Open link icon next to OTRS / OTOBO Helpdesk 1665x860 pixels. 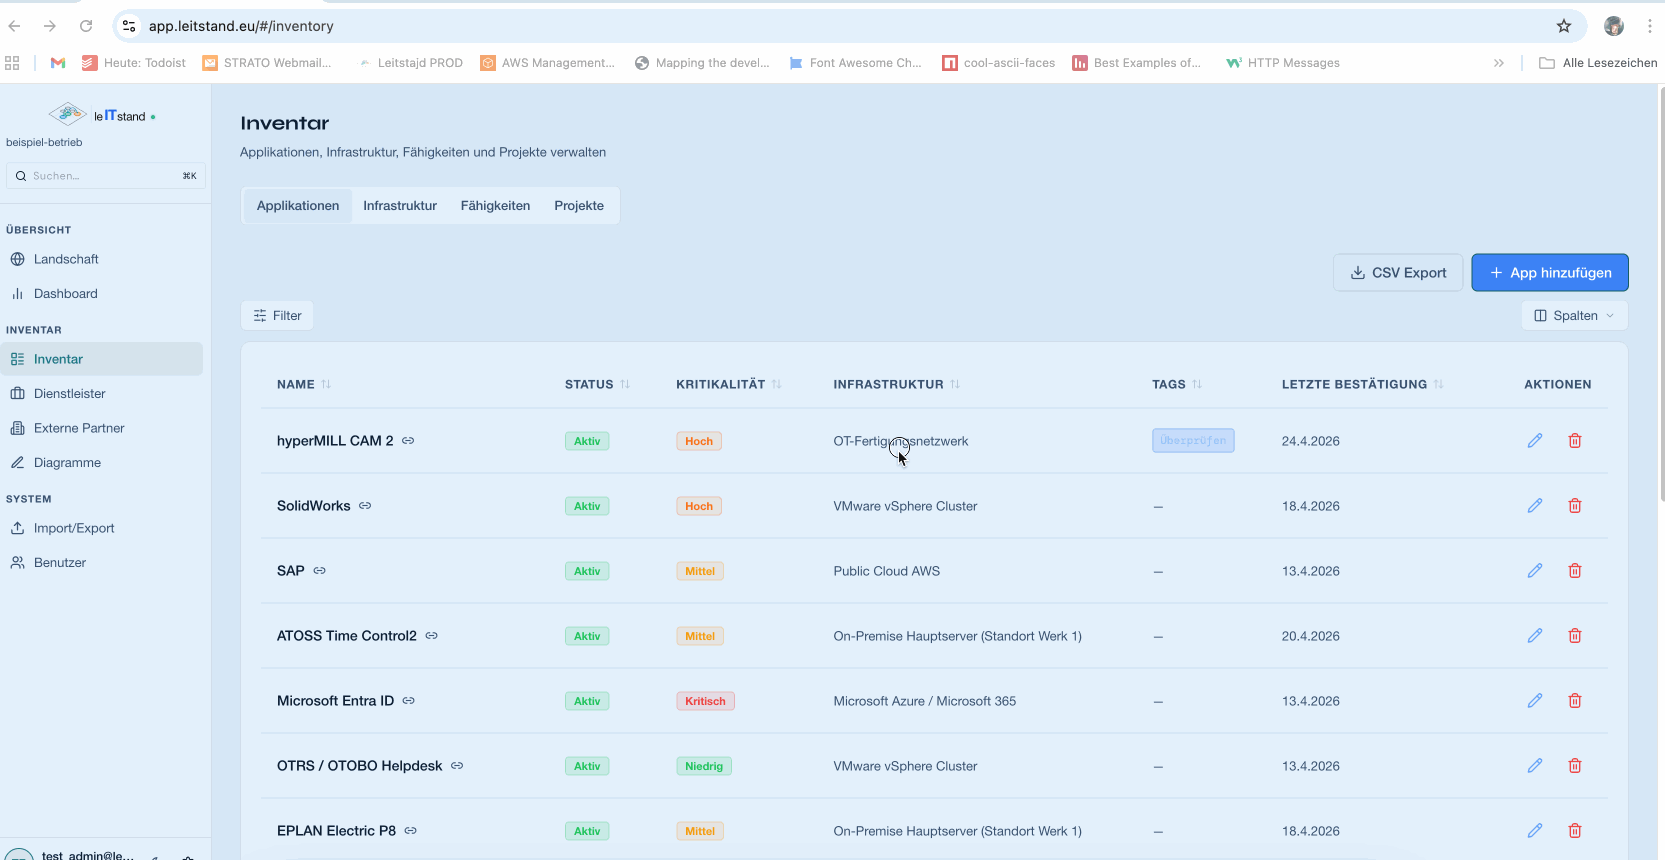[x=457, y=766]
